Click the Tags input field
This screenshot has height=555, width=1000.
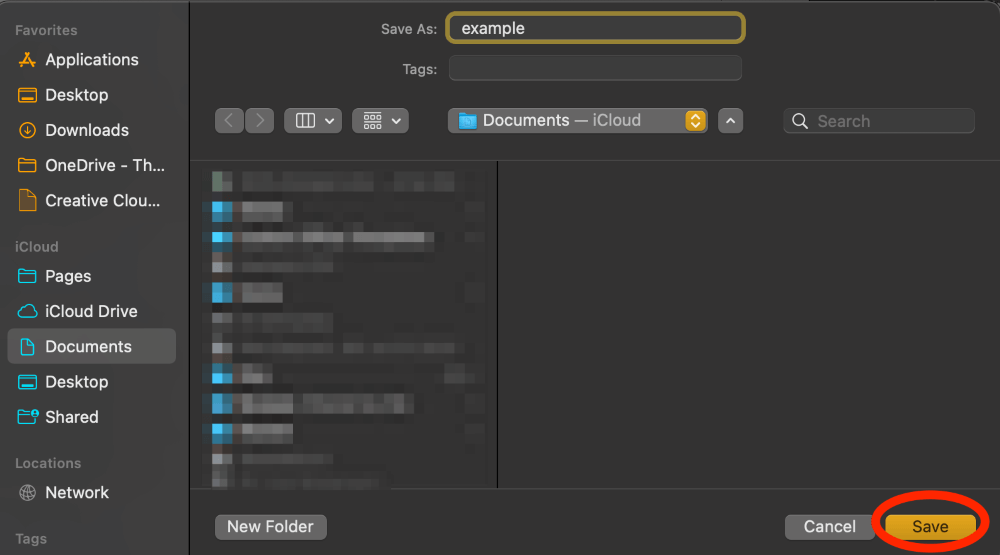point(596,68)
